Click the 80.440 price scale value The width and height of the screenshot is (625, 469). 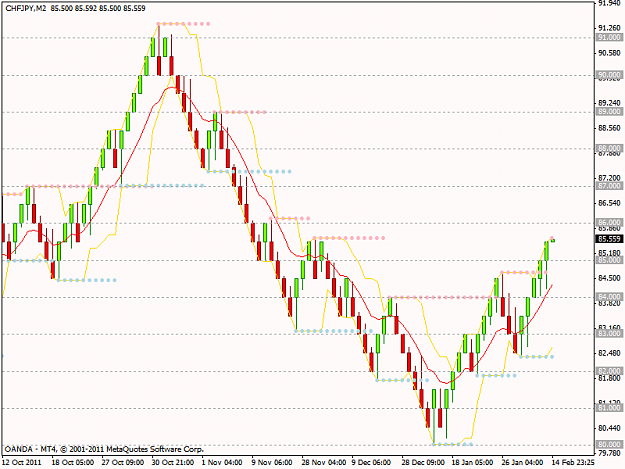pos(610,428)
